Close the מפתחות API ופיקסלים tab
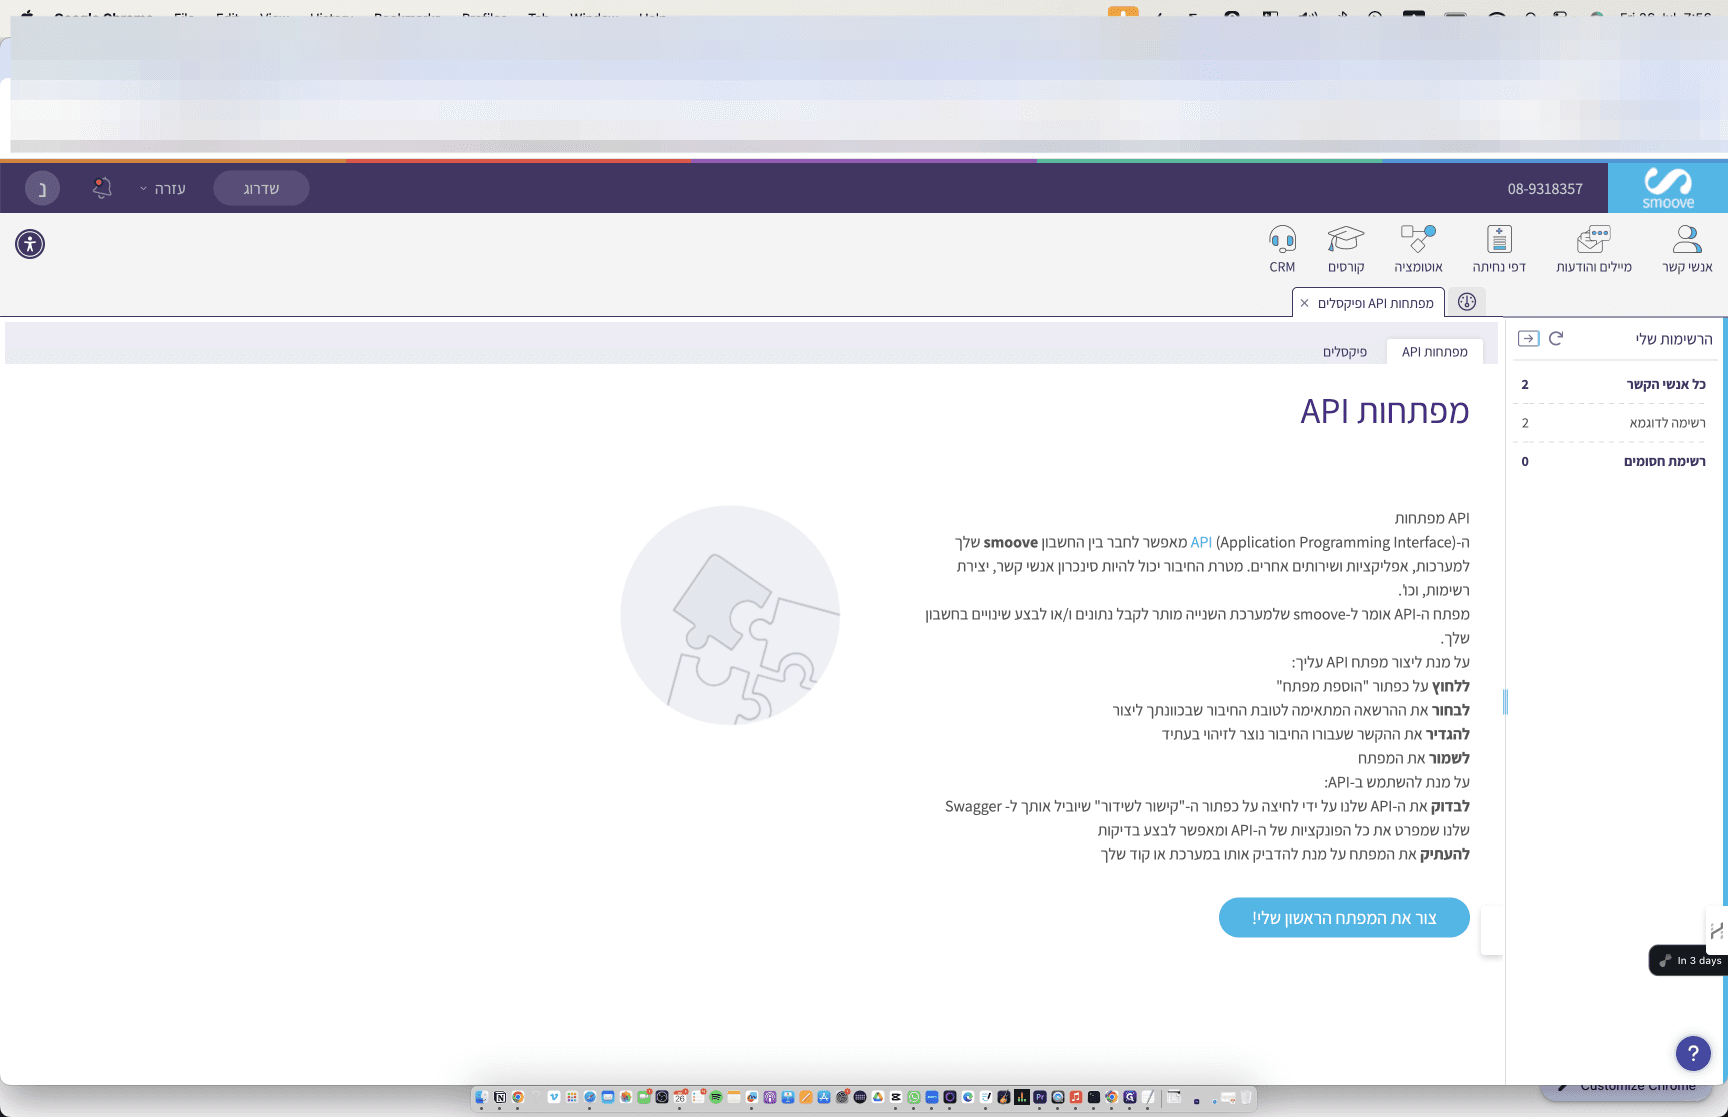 (1304, 303)
